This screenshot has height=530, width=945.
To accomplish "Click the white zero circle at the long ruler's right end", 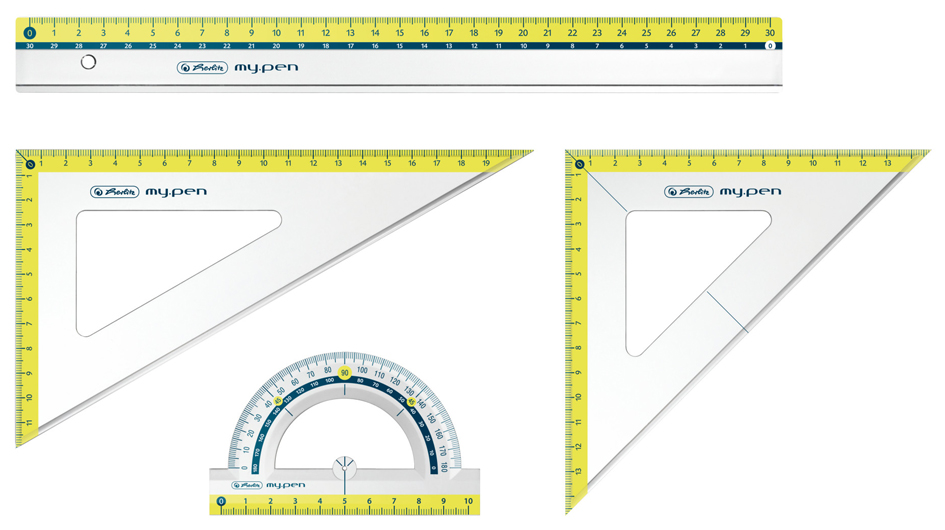I will (x=769, y=46).
